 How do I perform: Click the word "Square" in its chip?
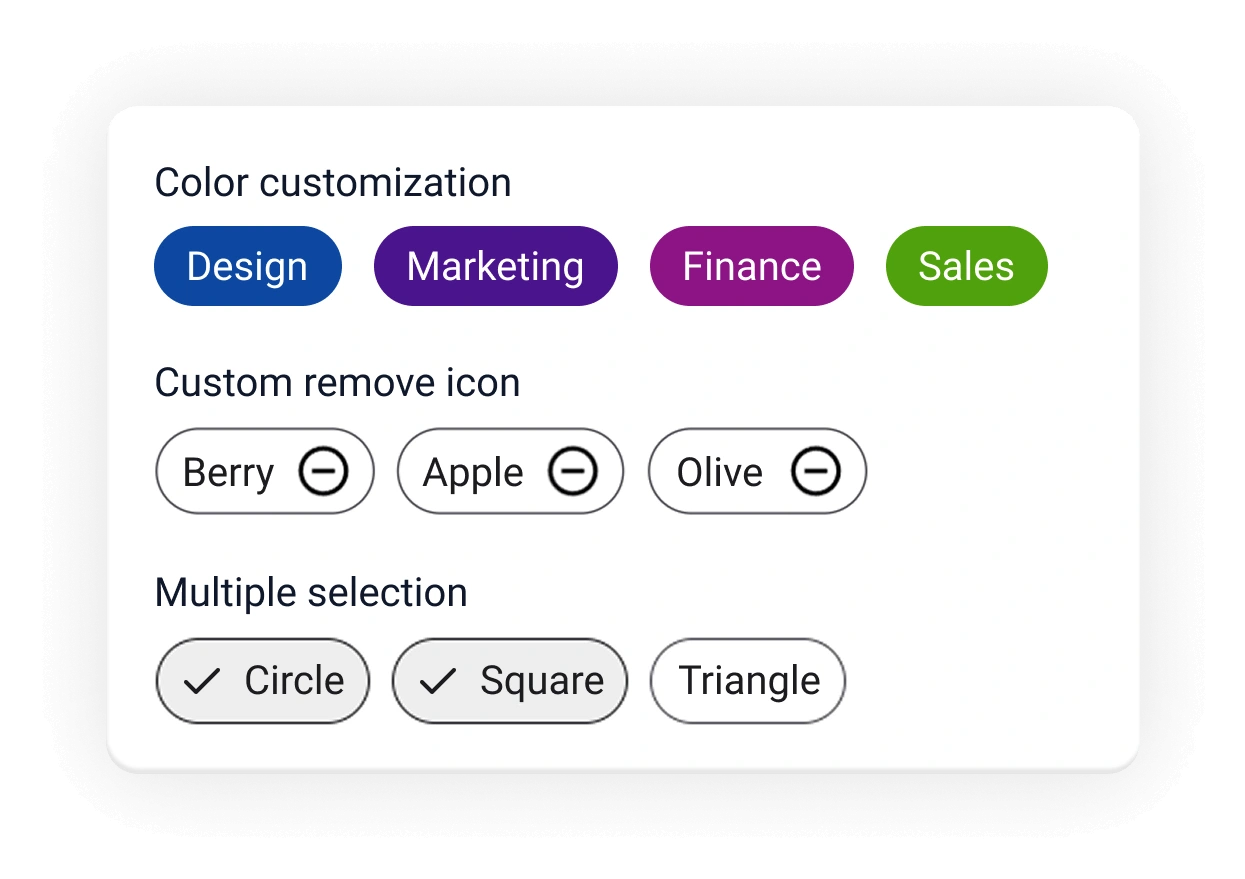coord(542,681)
